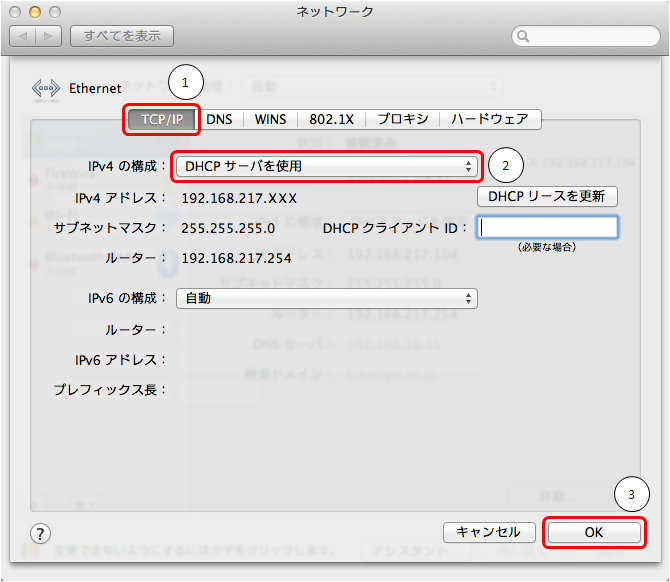
Task: Click DHCP リースを更新 button
Action: (547, 197)
